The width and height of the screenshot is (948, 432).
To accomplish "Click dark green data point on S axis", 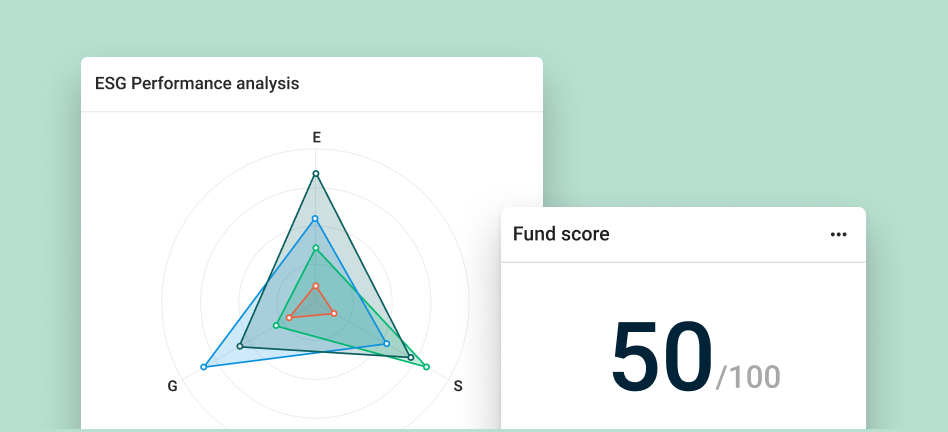I will click(x=410, y=357).
